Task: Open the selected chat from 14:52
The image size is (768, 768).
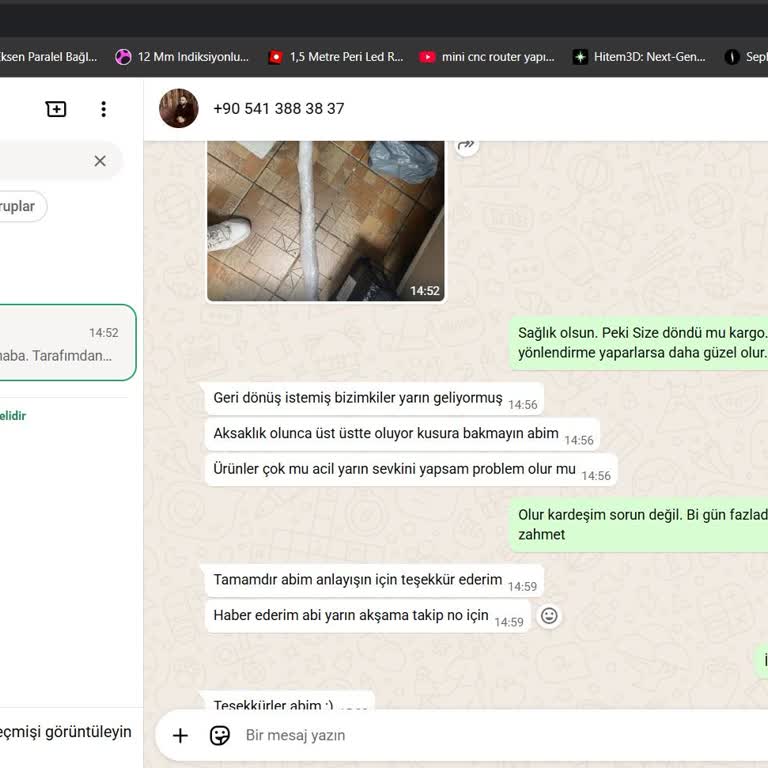Action: pyautogui.click(x=66, y=342)
